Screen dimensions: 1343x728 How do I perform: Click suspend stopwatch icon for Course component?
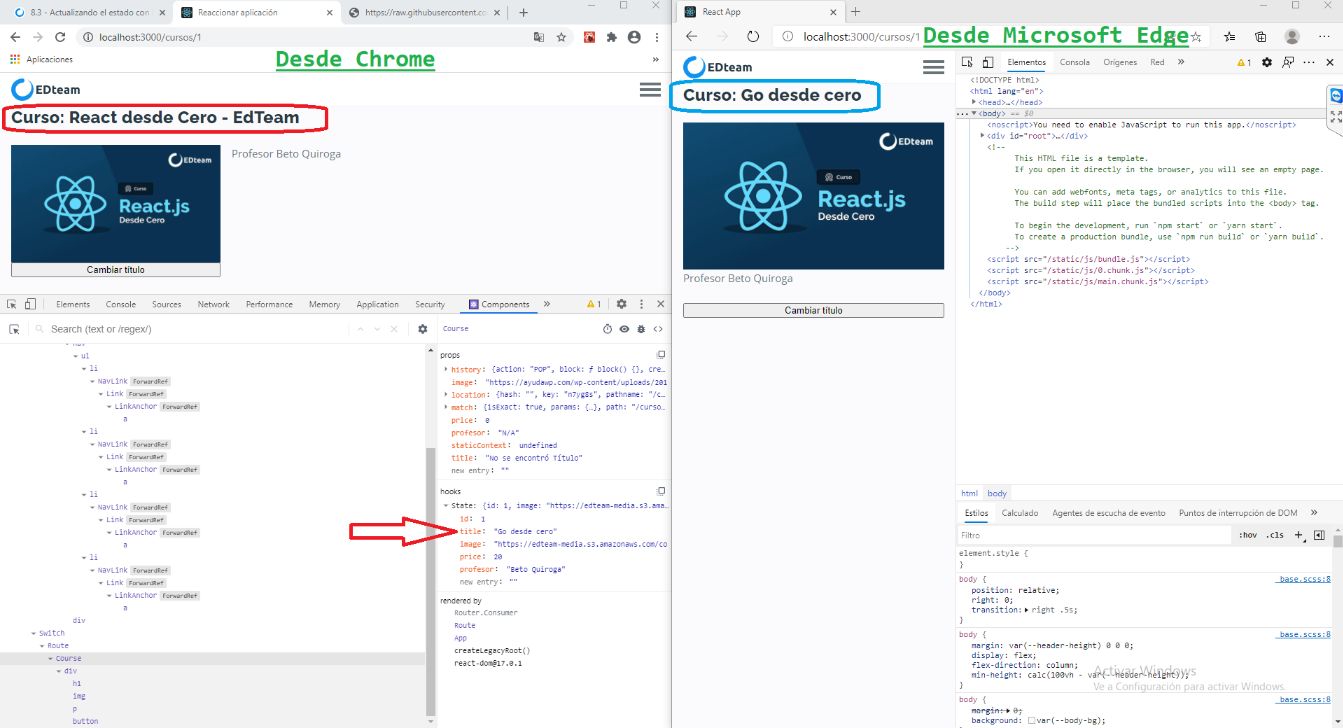tap(607, 329)
